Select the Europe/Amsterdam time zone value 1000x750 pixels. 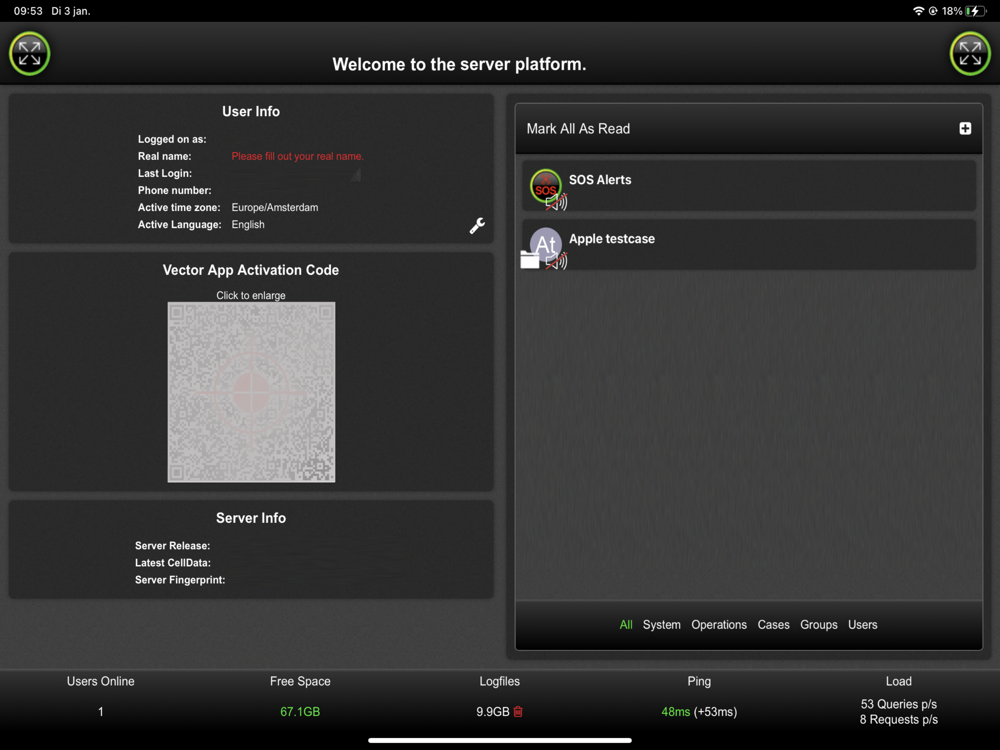pos(275,207)
